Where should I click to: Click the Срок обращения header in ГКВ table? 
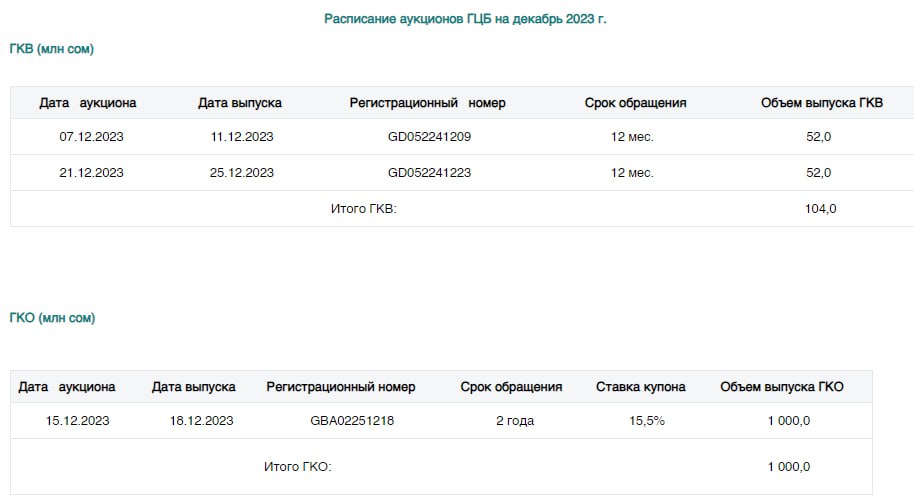pos(635,103)
